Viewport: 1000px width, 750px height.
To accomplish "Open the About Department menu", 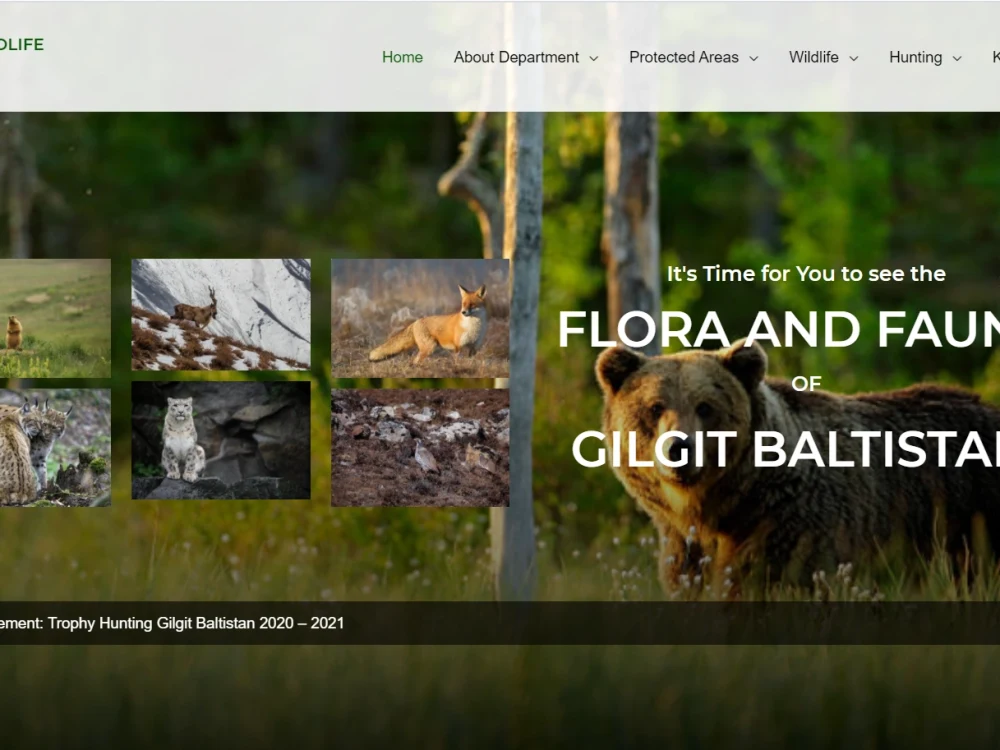I will (516, 57).
